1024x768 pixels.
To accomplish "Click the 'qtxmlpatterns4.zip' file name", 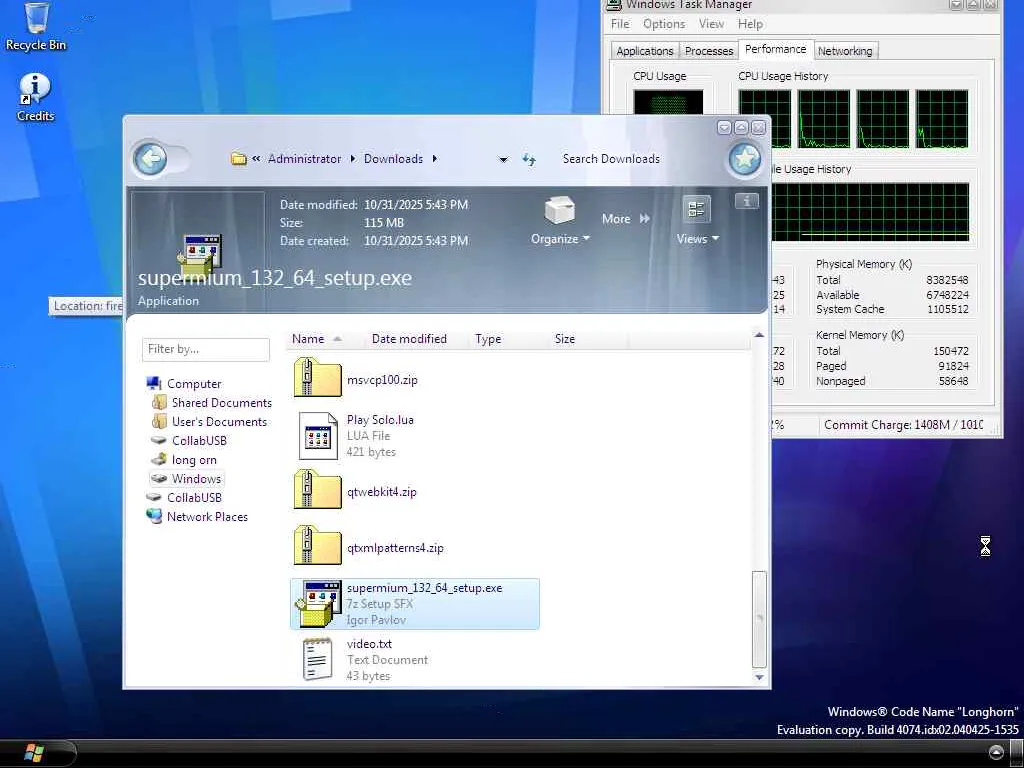I will pyautogui.click(x=395, y=548).
